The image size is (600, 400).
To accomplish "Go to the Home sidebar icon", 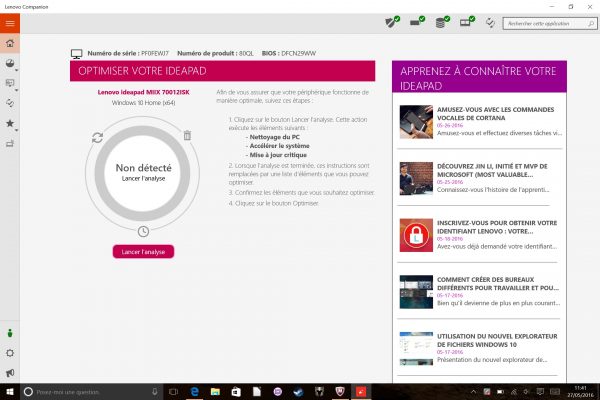I will (x=10, y=43).
